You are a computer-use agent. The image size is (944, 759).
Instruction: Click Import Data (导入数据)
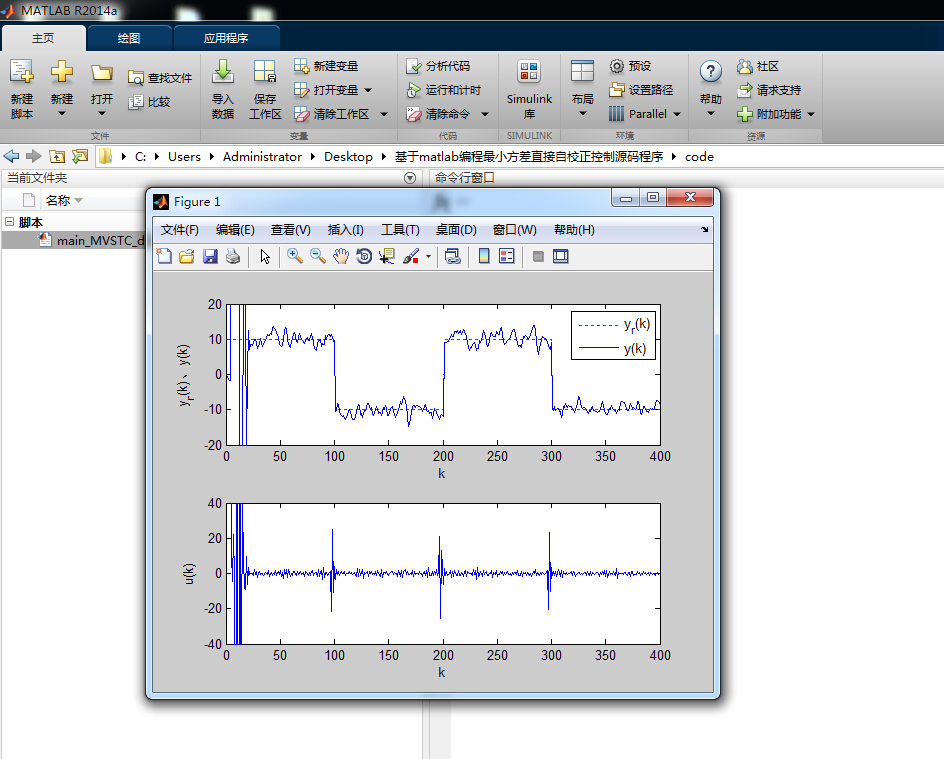[223, 88]
